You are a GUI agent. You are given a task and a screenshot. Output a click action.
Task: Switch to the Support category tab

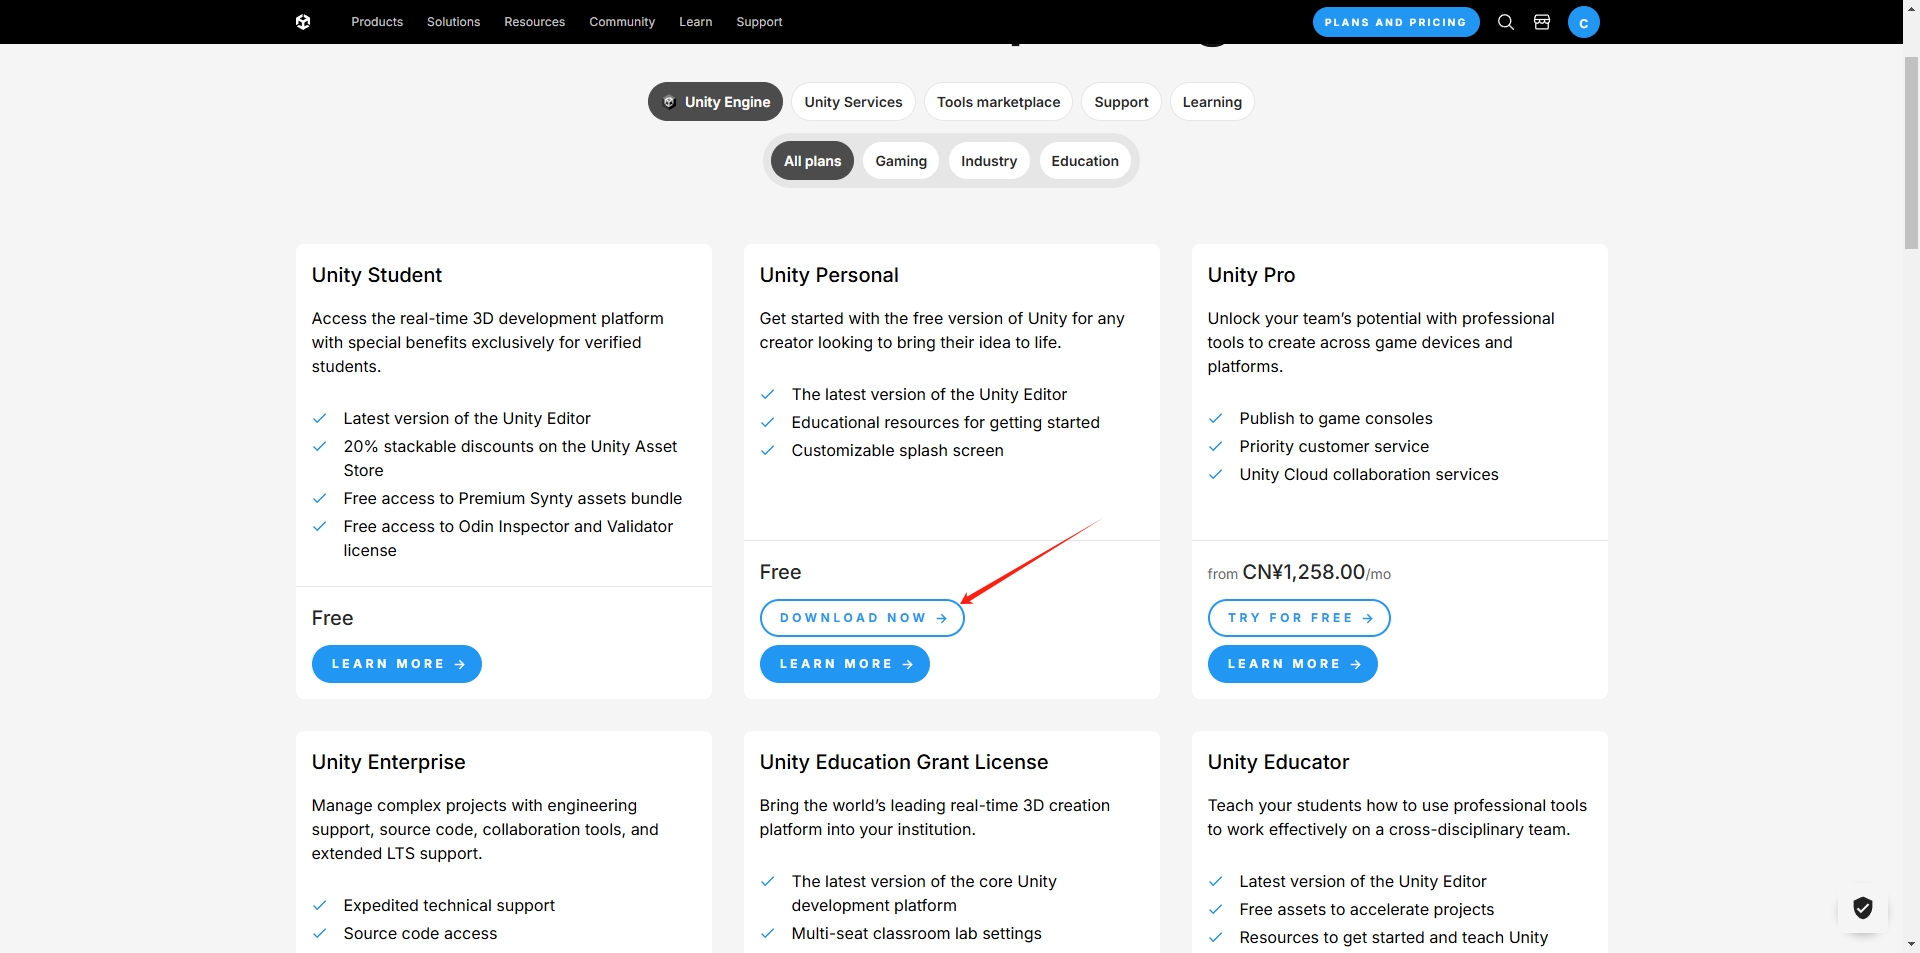click(x=1121, y=102)
